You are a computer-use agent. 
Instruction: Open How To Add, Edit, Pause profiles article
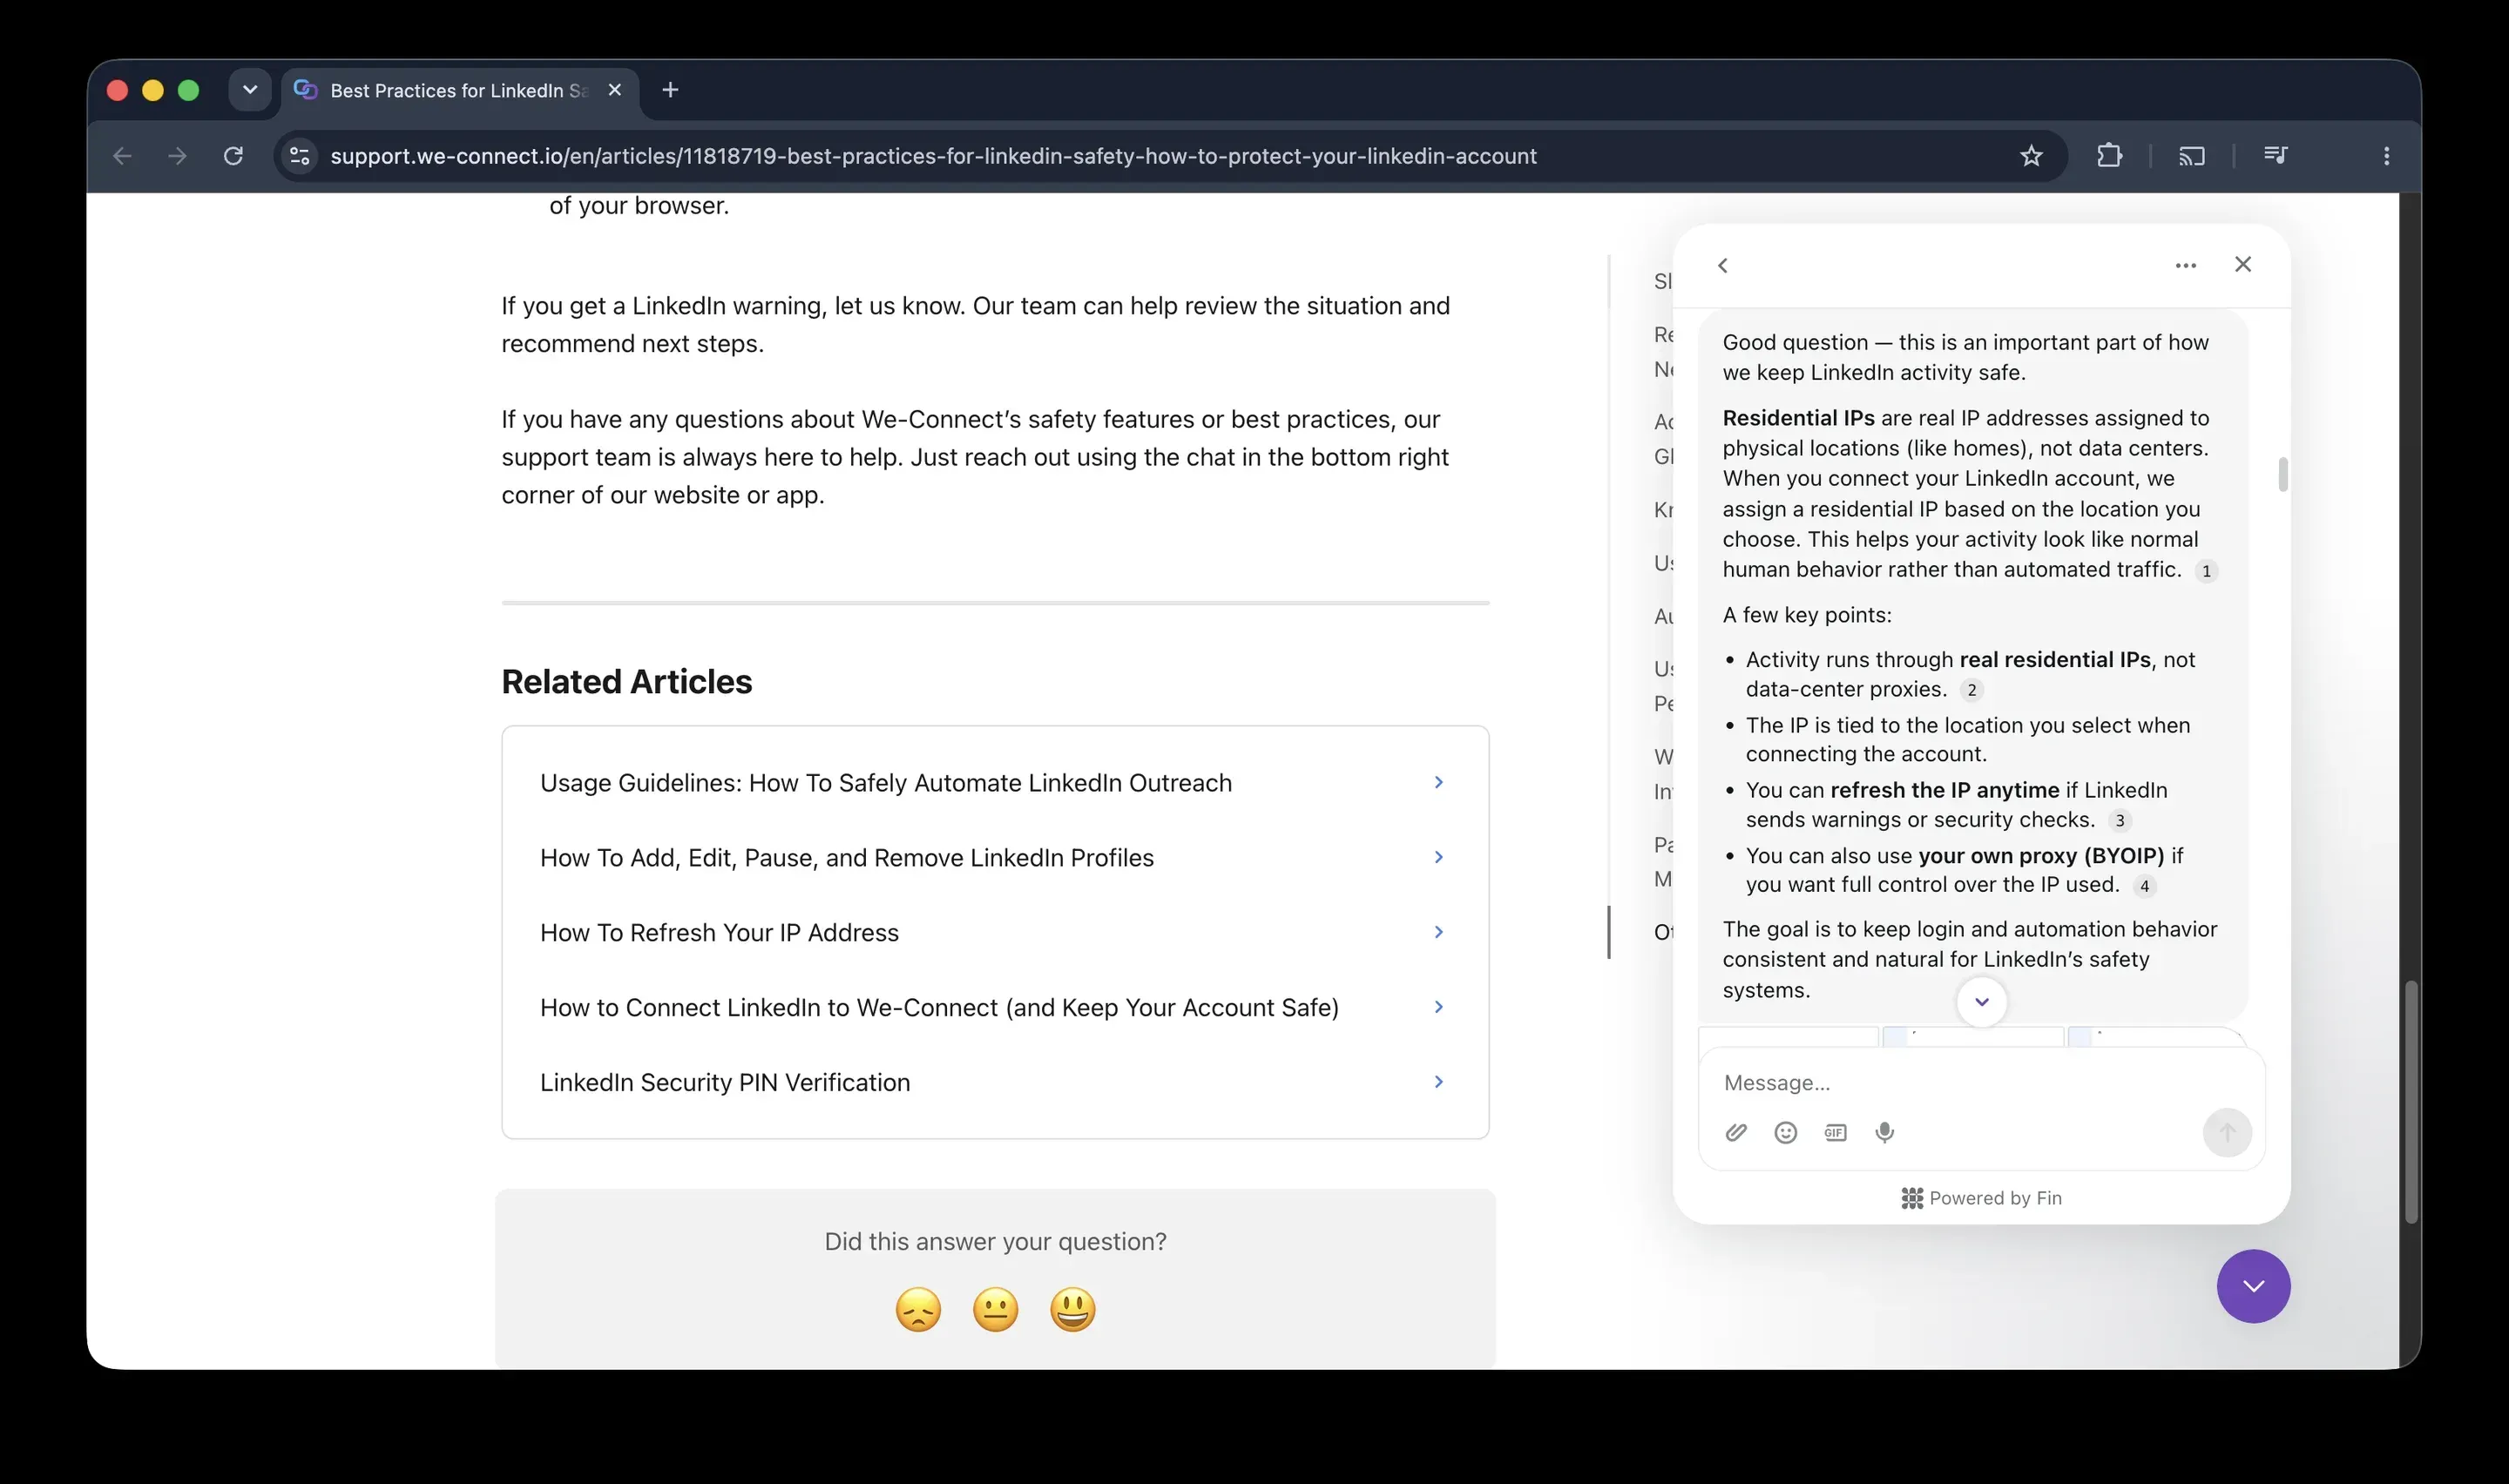coord(994,858)
